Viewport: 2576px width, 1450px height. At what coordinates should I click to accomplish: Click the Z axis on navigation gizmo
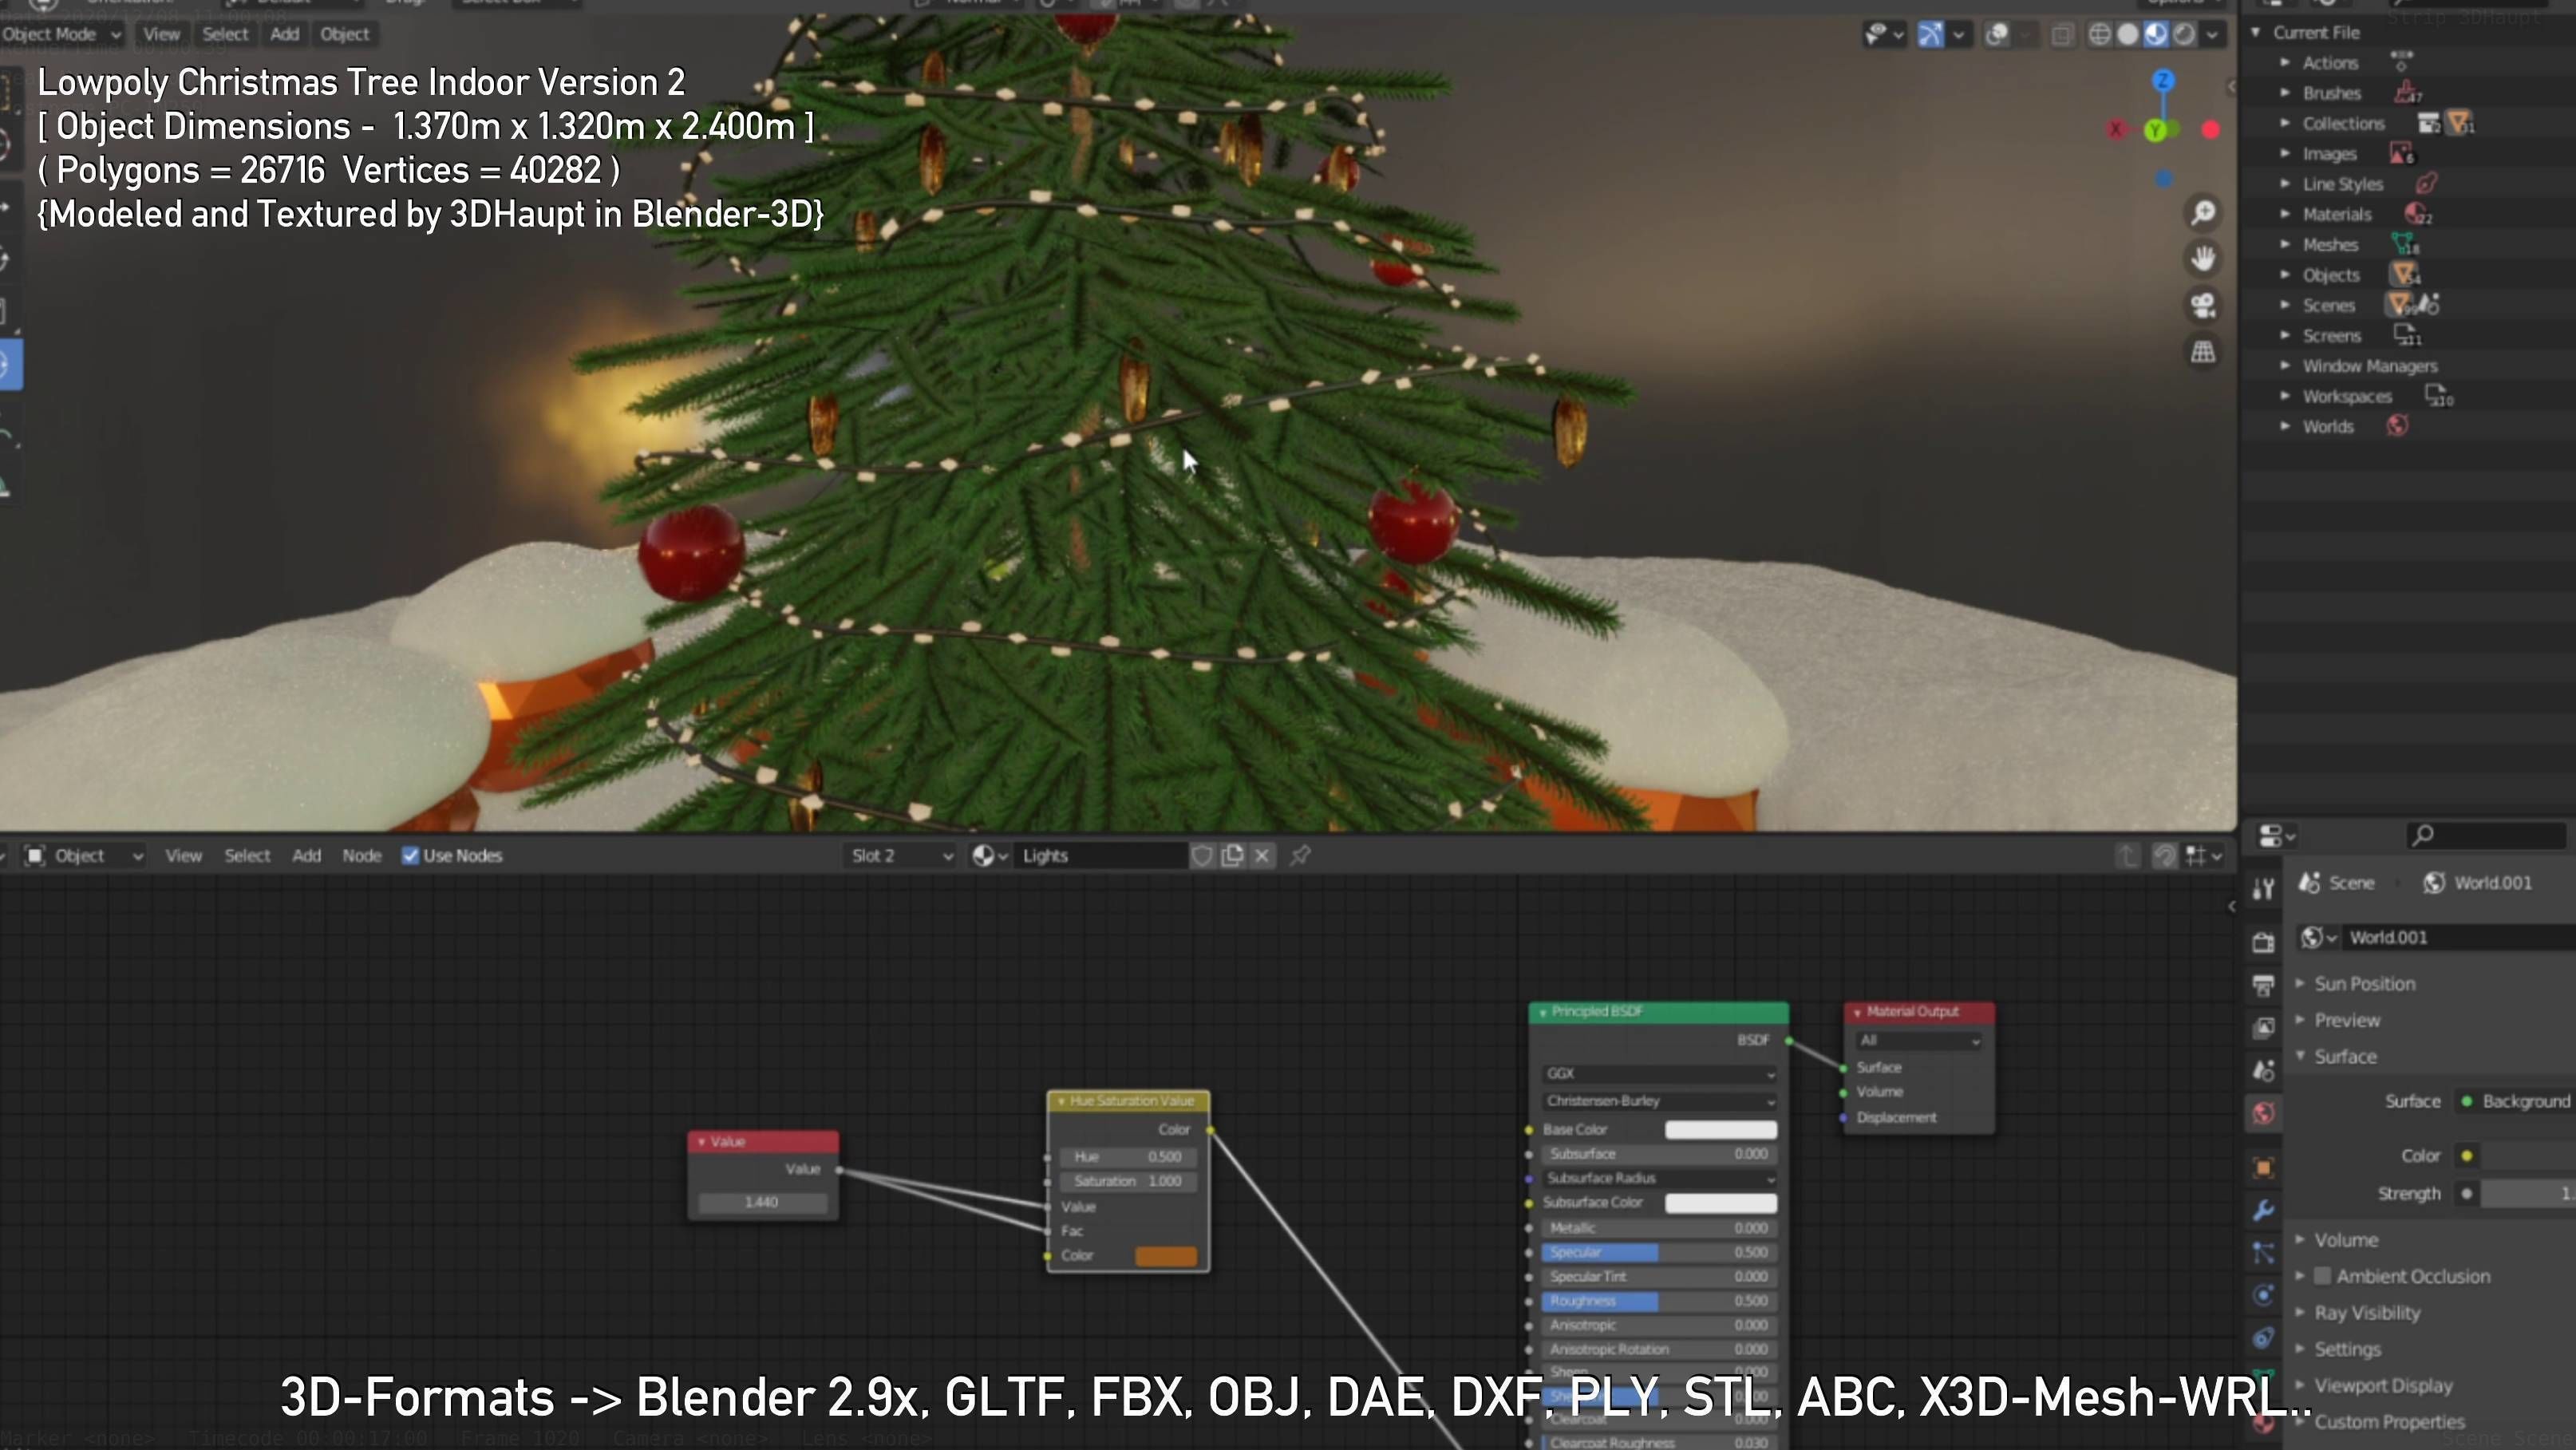(2163, 81)
